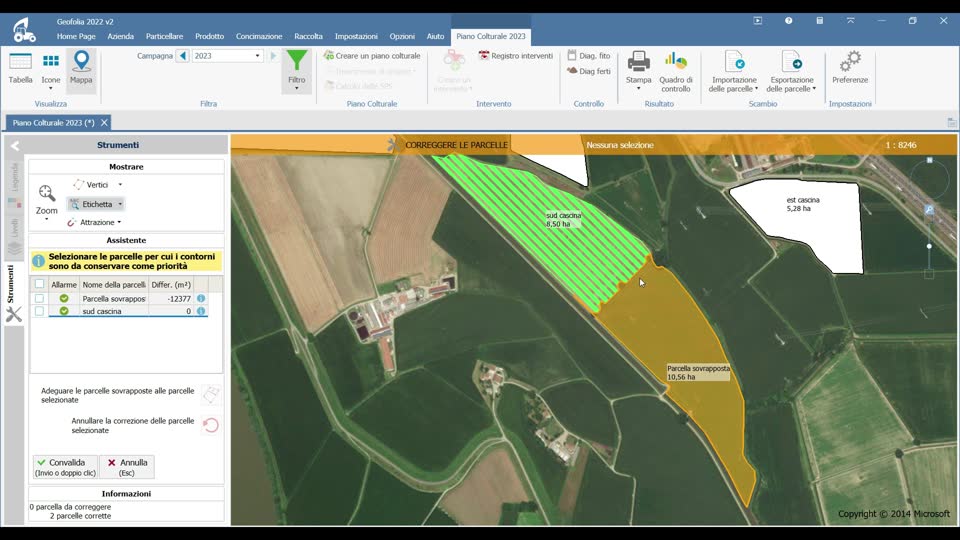Image resolution: width=960 pixels, height=540 pixels.
Task: Click the compass north marker
Action: [x=929, y=160]
